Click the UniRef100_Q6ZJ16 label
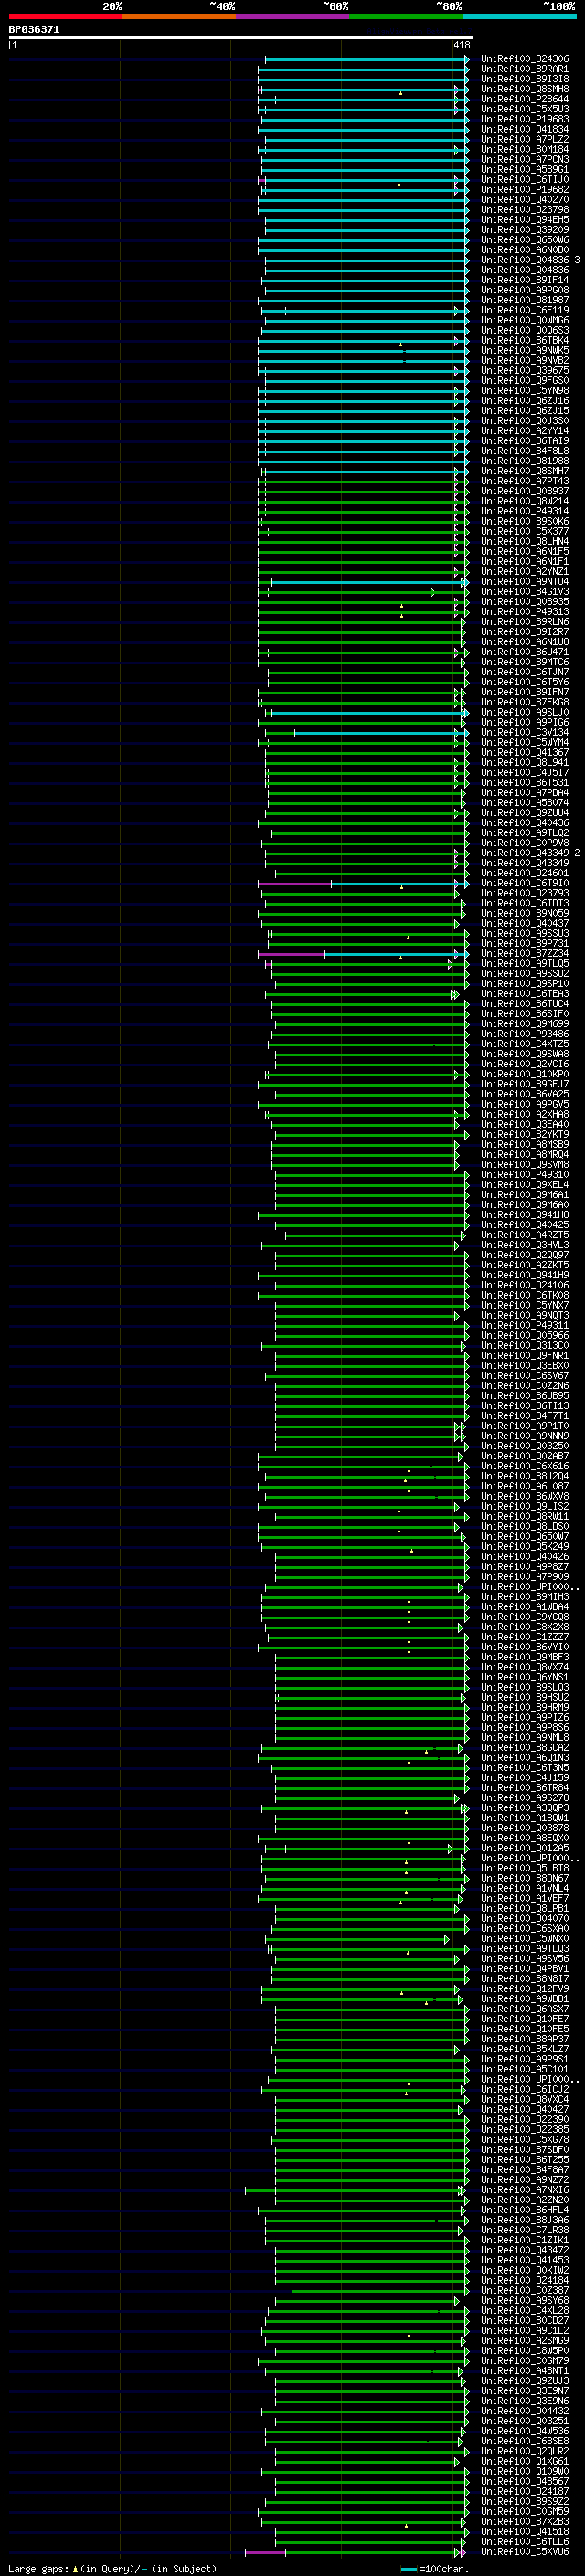 pos(524,401)
